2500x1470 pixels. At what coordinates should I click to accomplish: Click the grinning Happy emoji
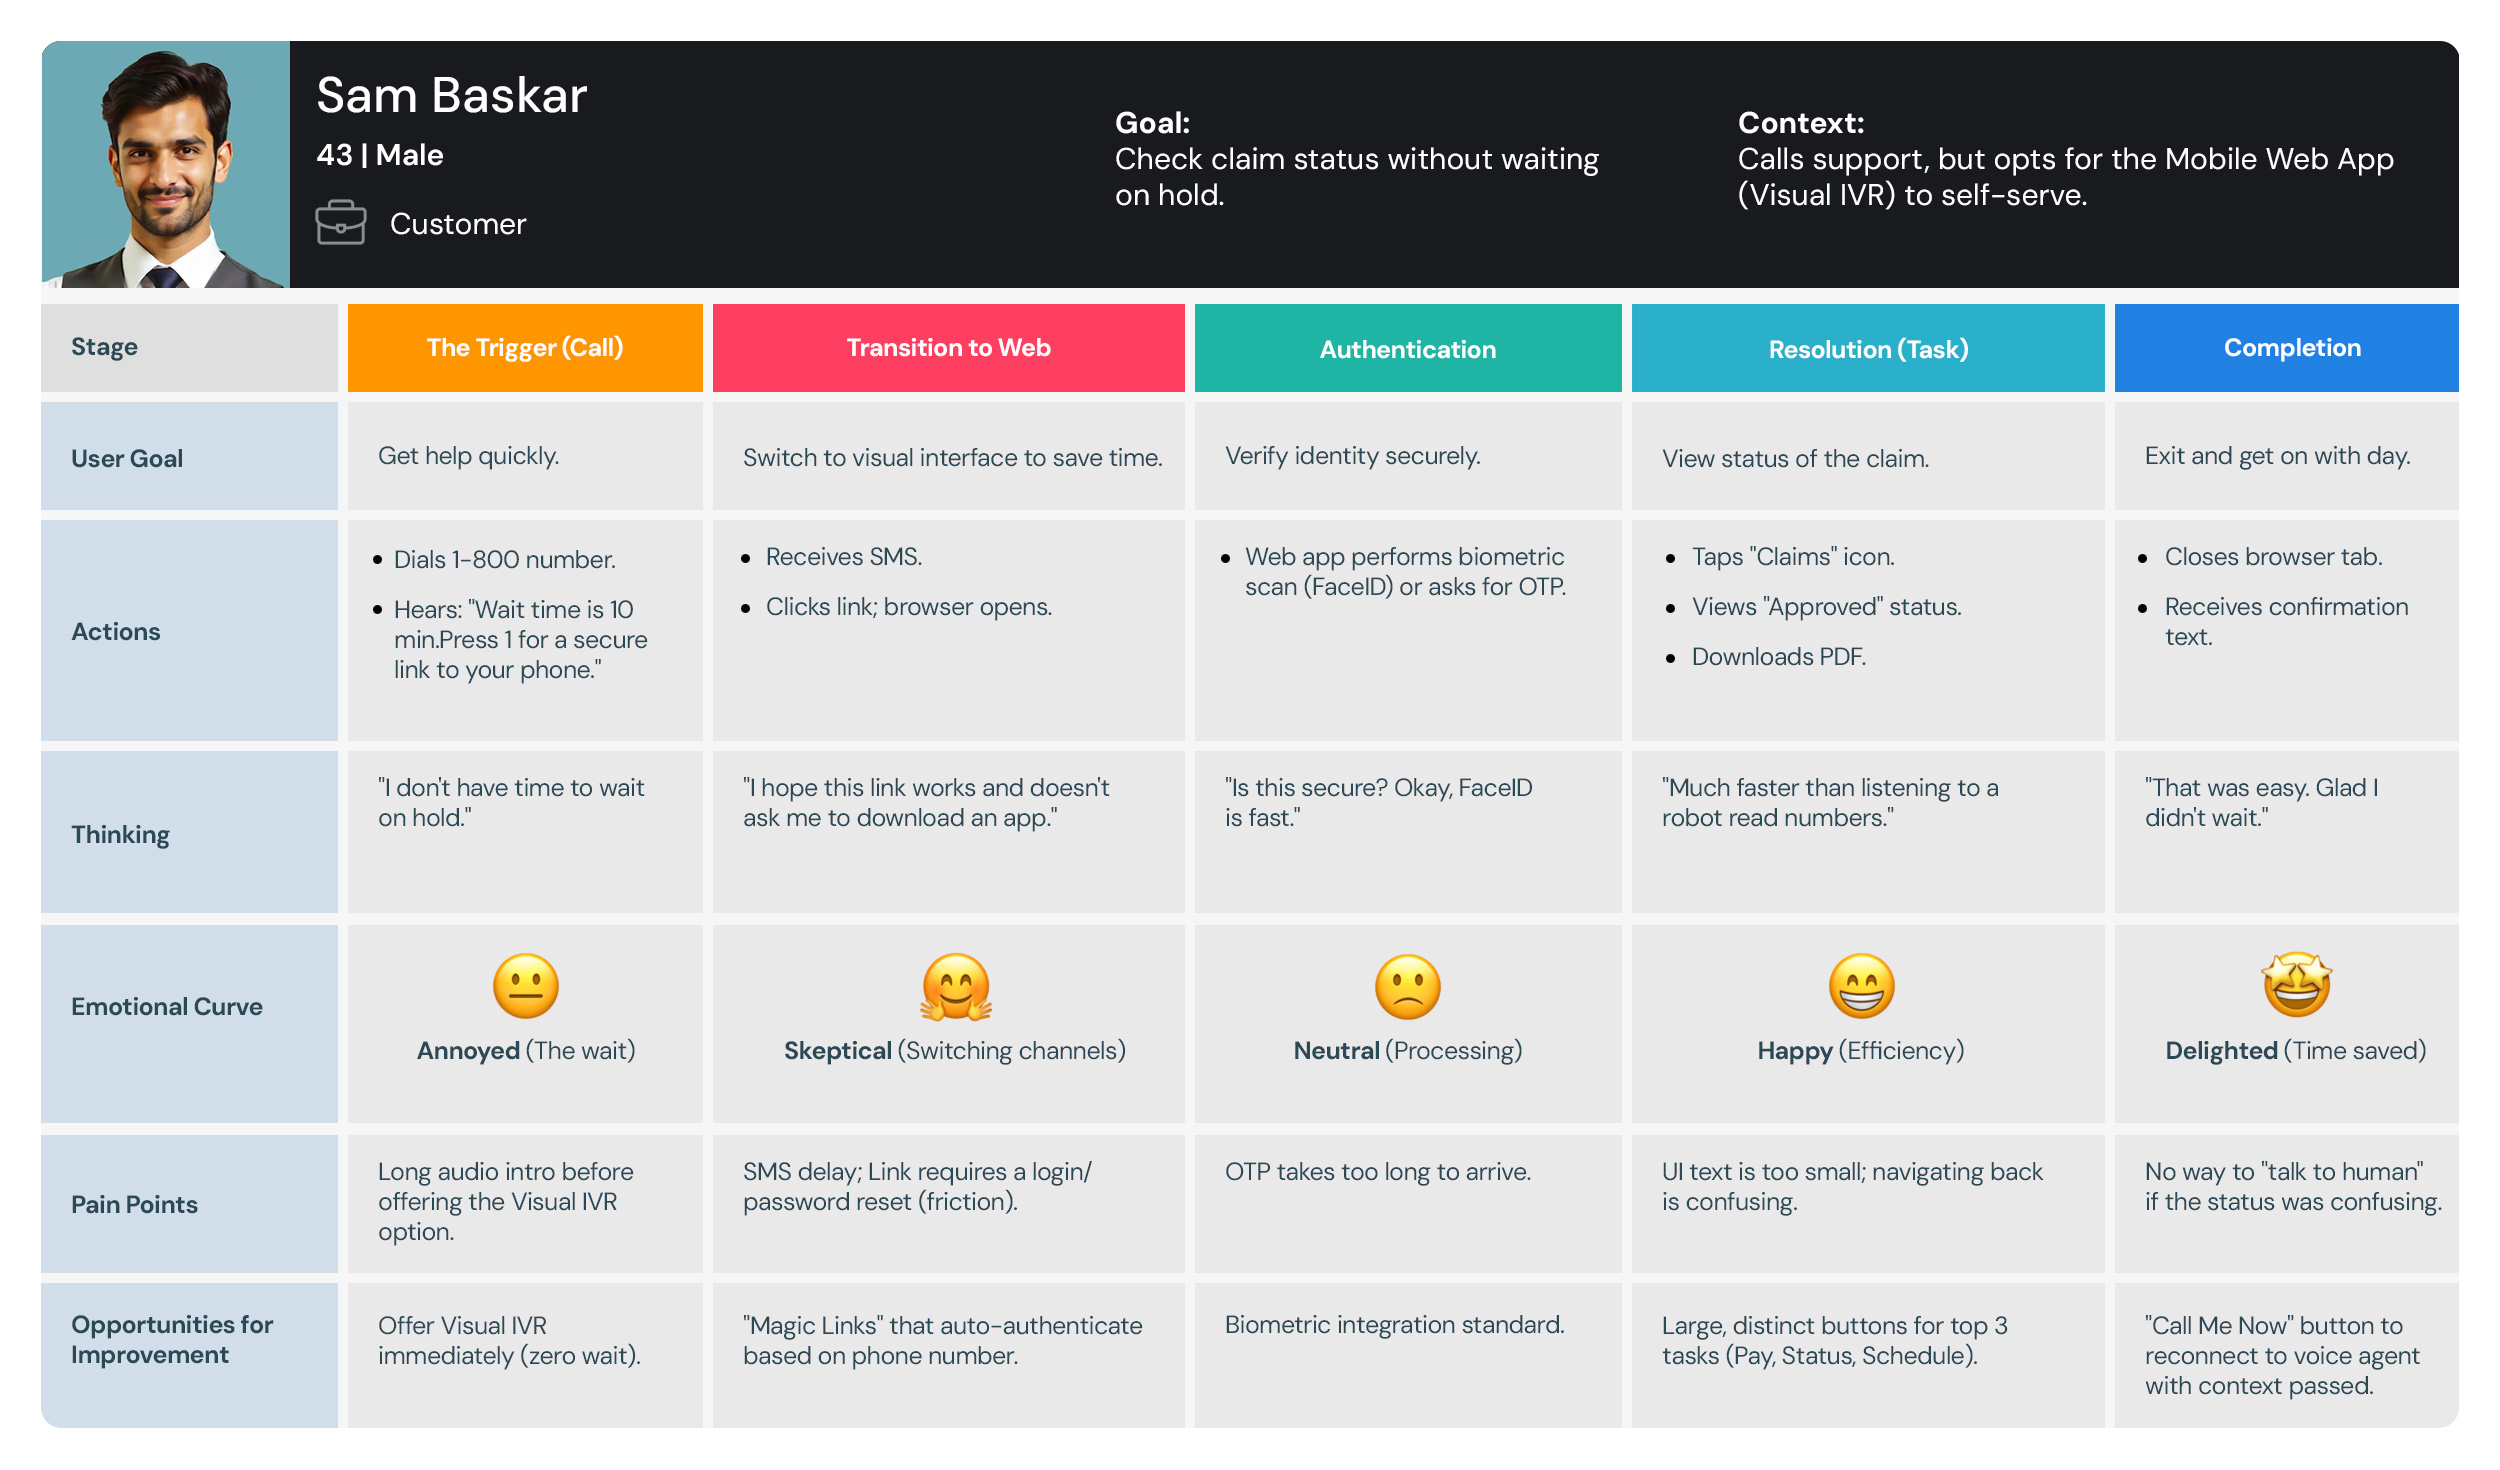[1861, 986]
